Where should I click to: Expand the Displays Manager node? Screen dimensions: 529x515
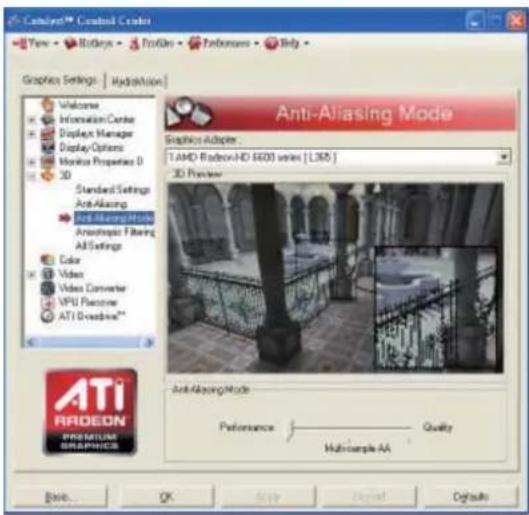(x=32, y=134)
